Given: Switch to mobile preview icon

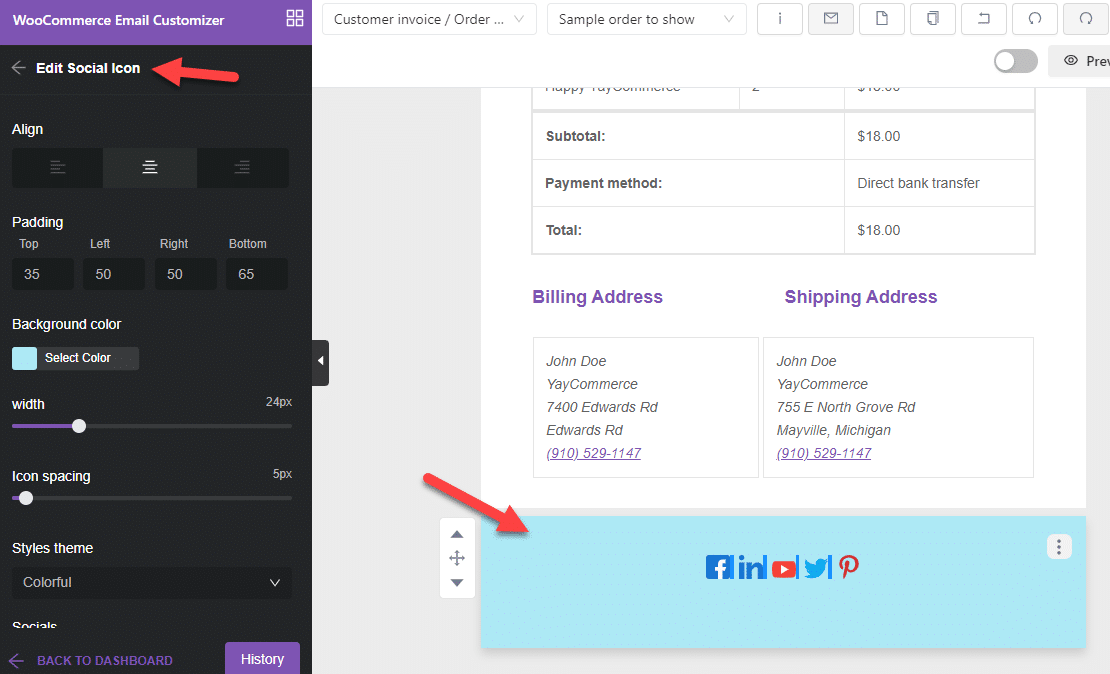Looking at the screenshot, I should [x=932, y=19].
